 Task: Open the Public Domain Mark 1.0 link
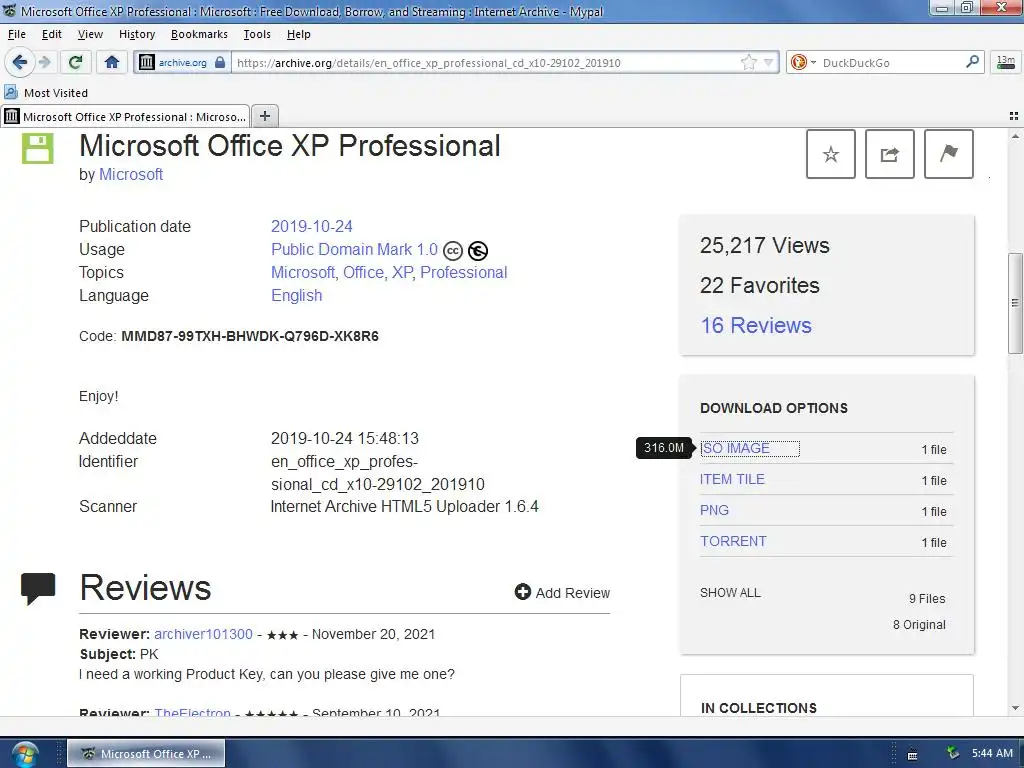click(x=354, y=249)
